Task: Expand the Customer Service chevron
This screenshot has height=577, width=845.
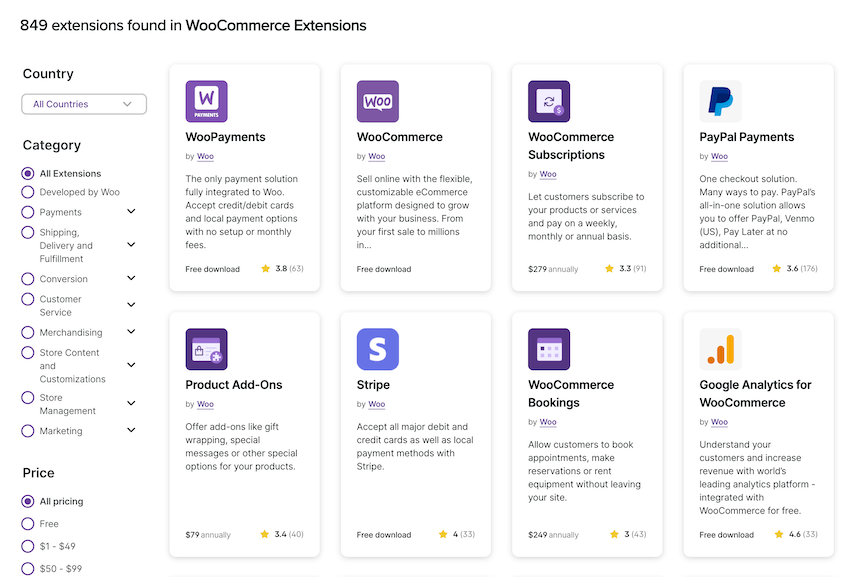Action: [x=131, y=304]
